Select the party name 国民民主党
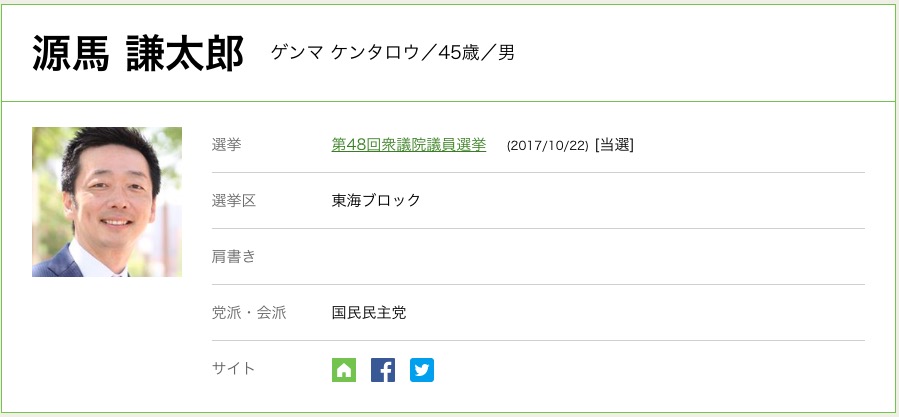Image resolution: width=899 pixels, height=417 pixels. (x=369, y=313)
